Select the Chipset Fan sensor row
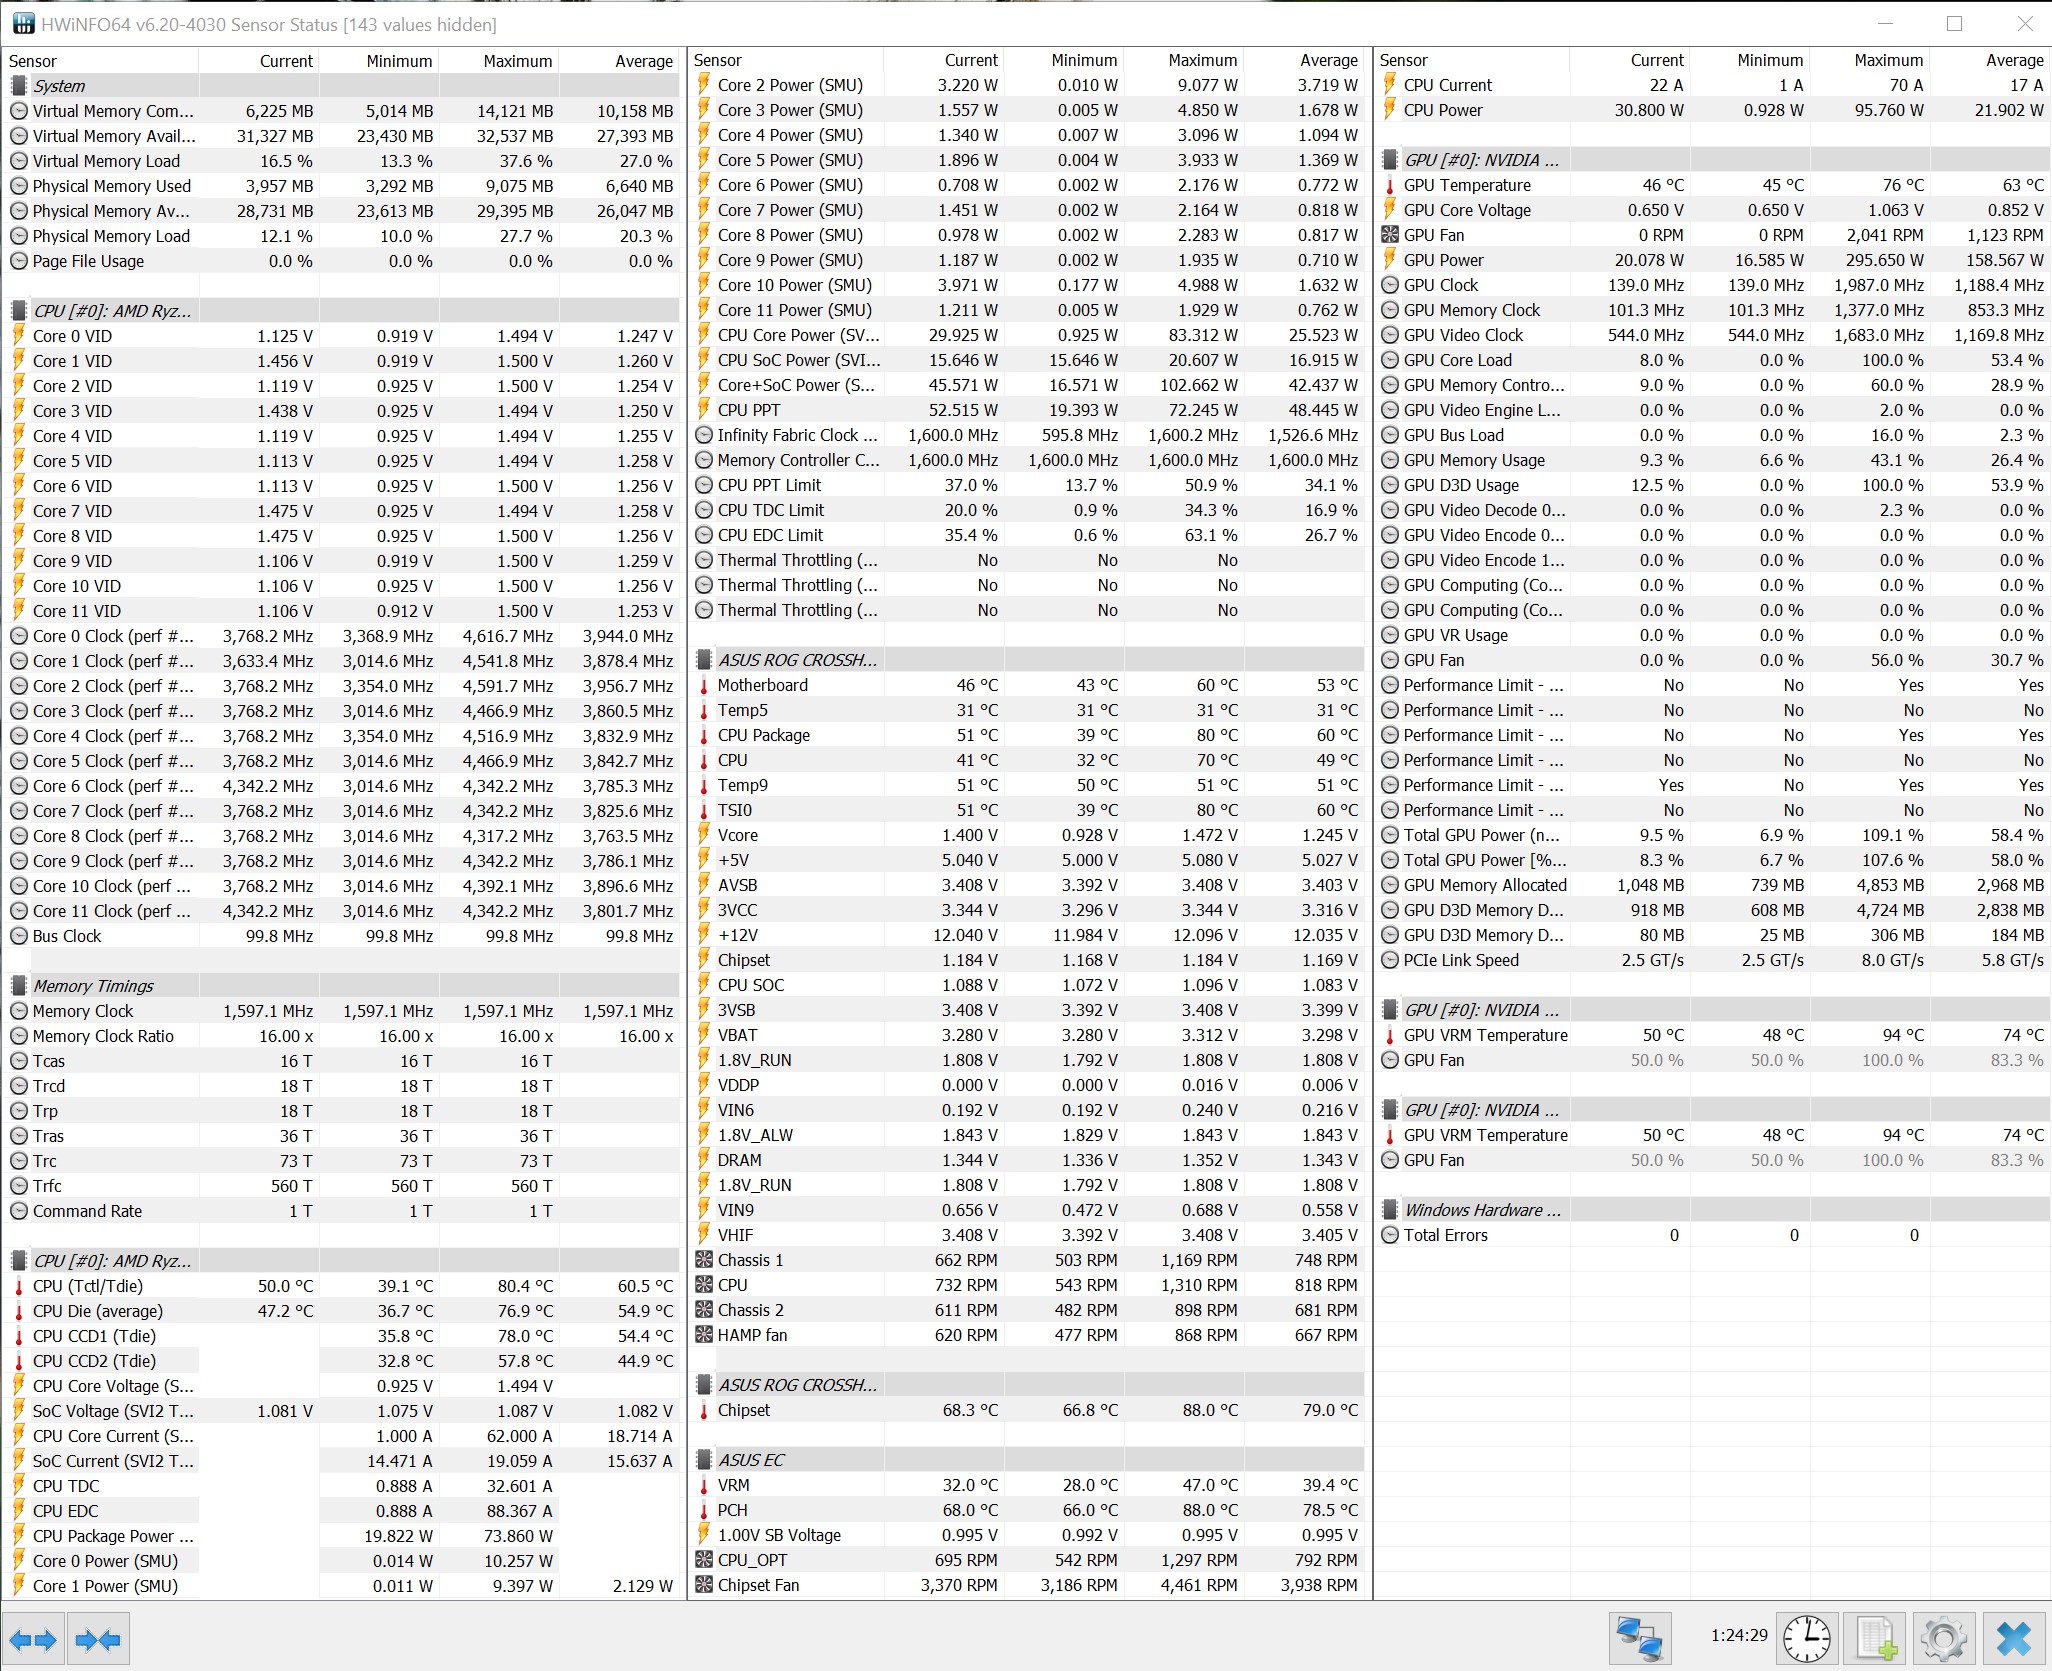This screenshot has width=2052, height=1671. (x=758, y=1585)
